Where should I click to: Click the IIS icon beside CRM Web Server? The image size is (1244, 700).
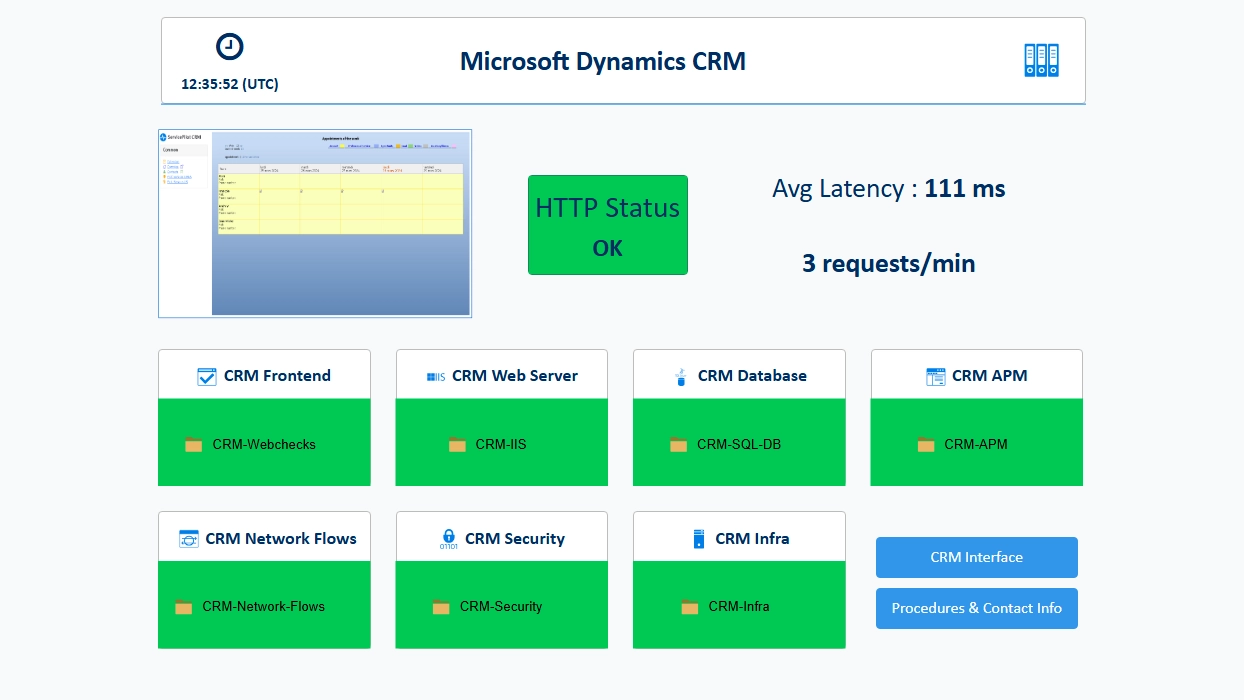436,377
